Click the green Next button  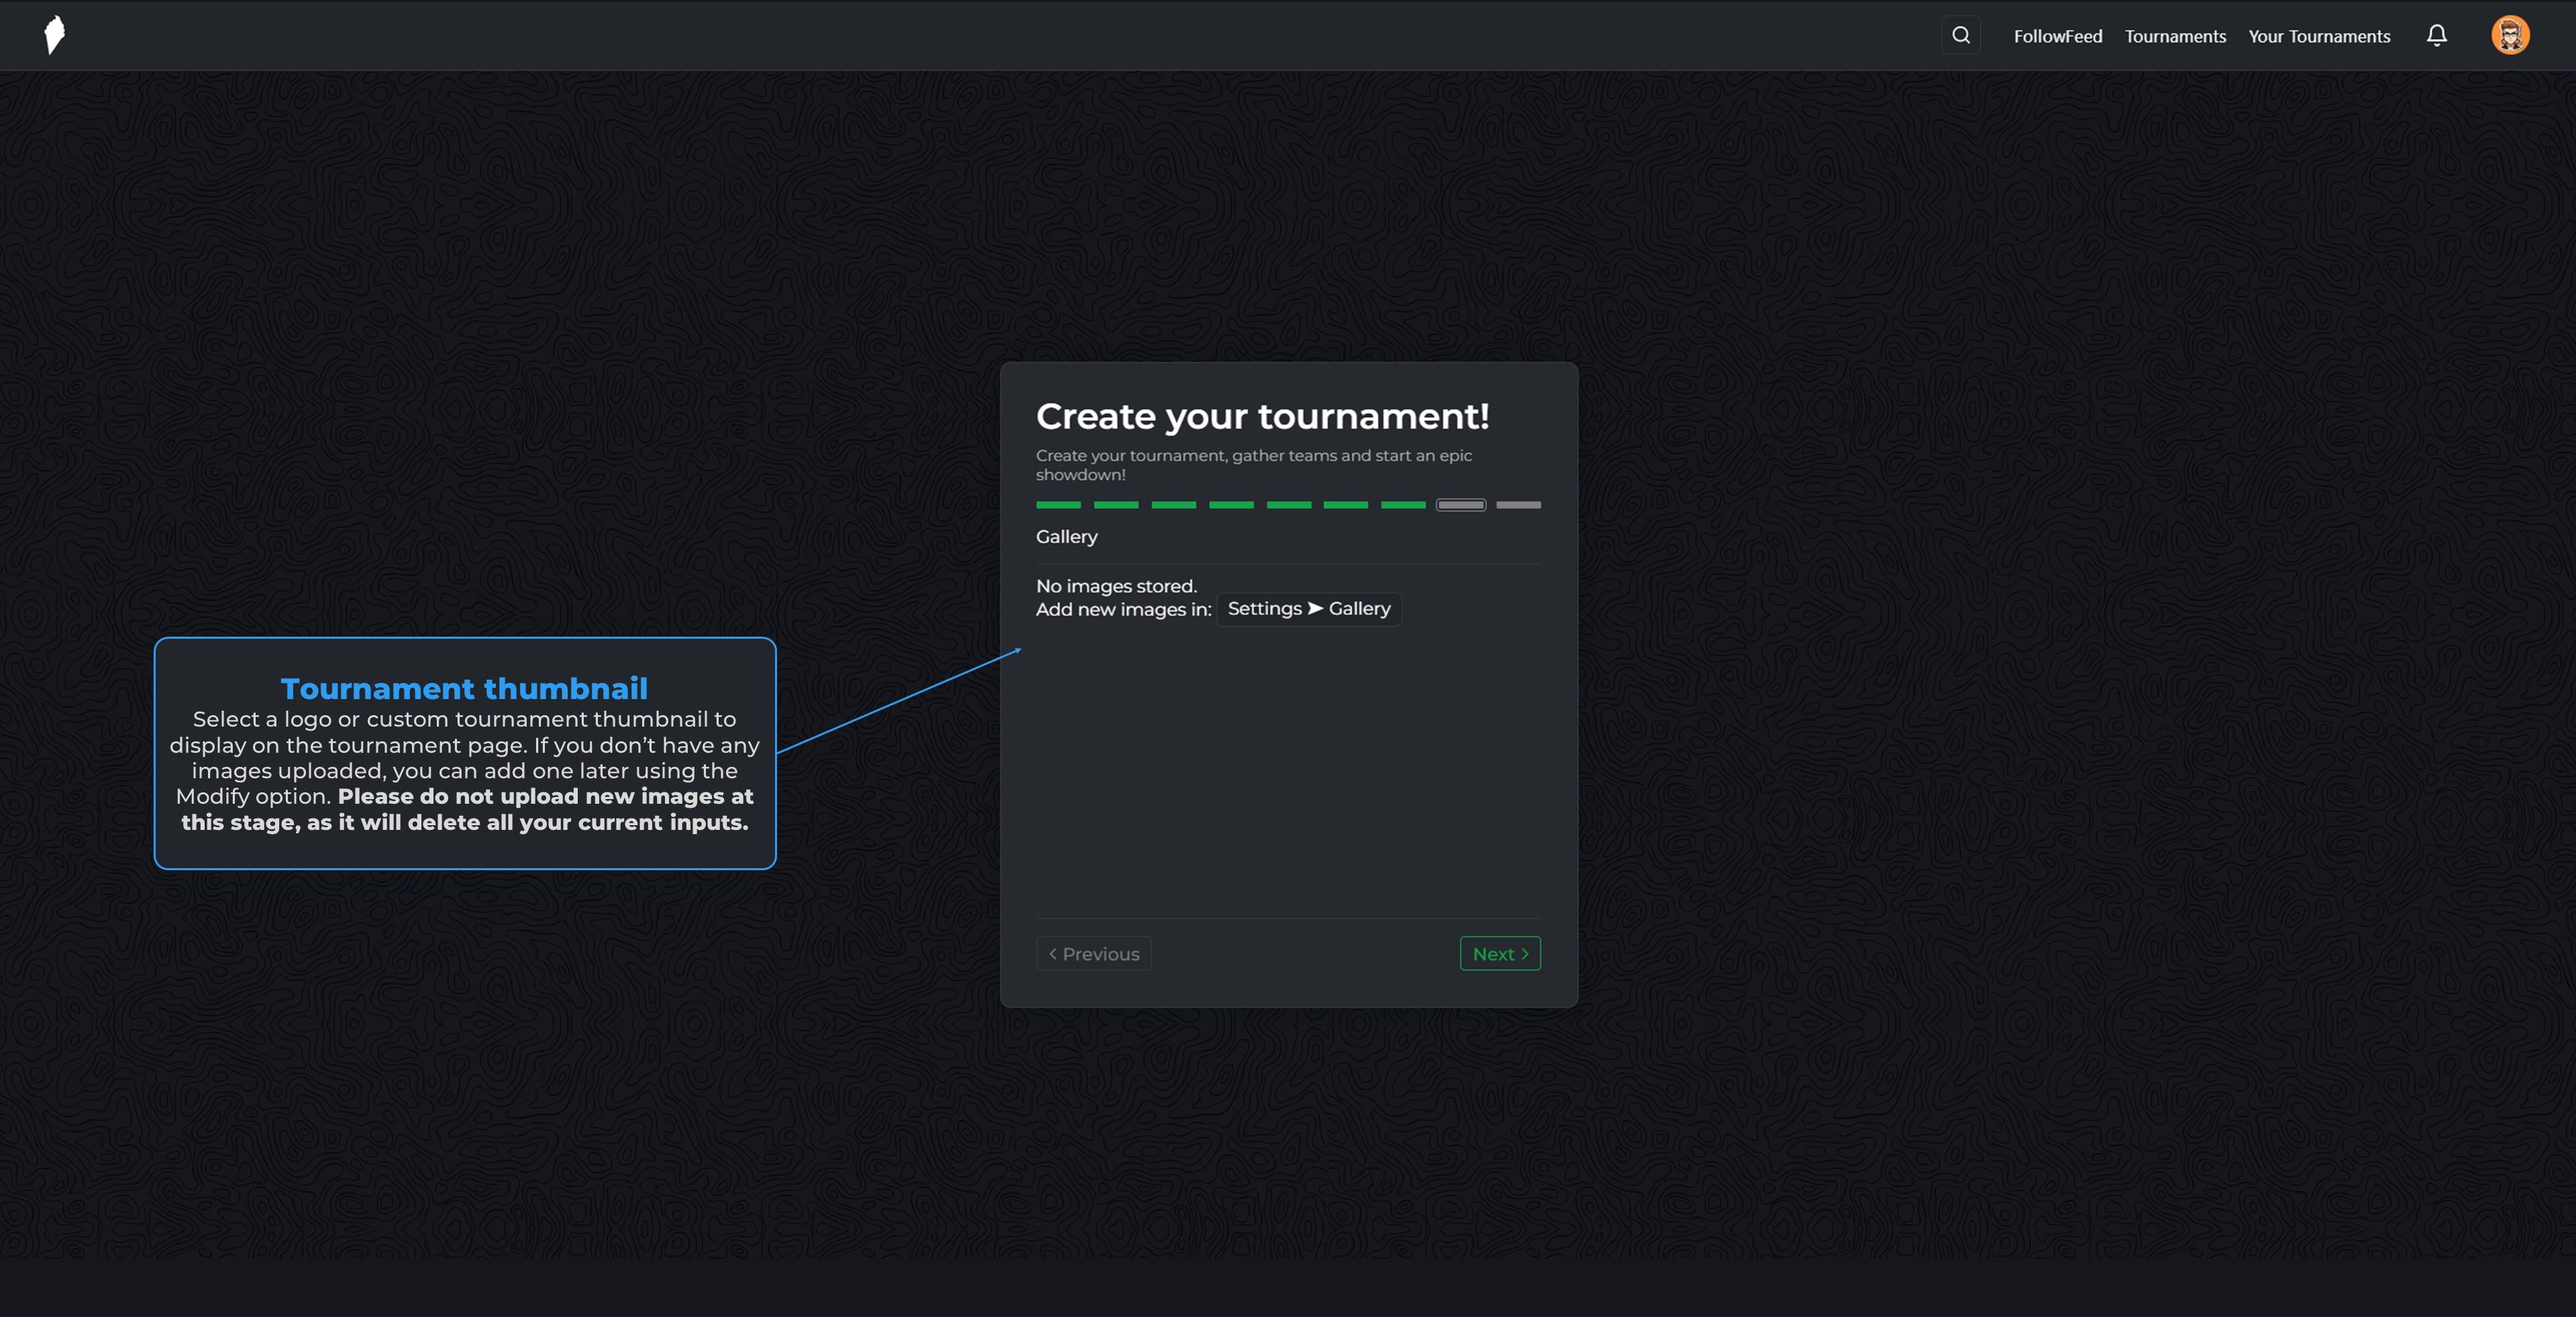coord(1499,953)
